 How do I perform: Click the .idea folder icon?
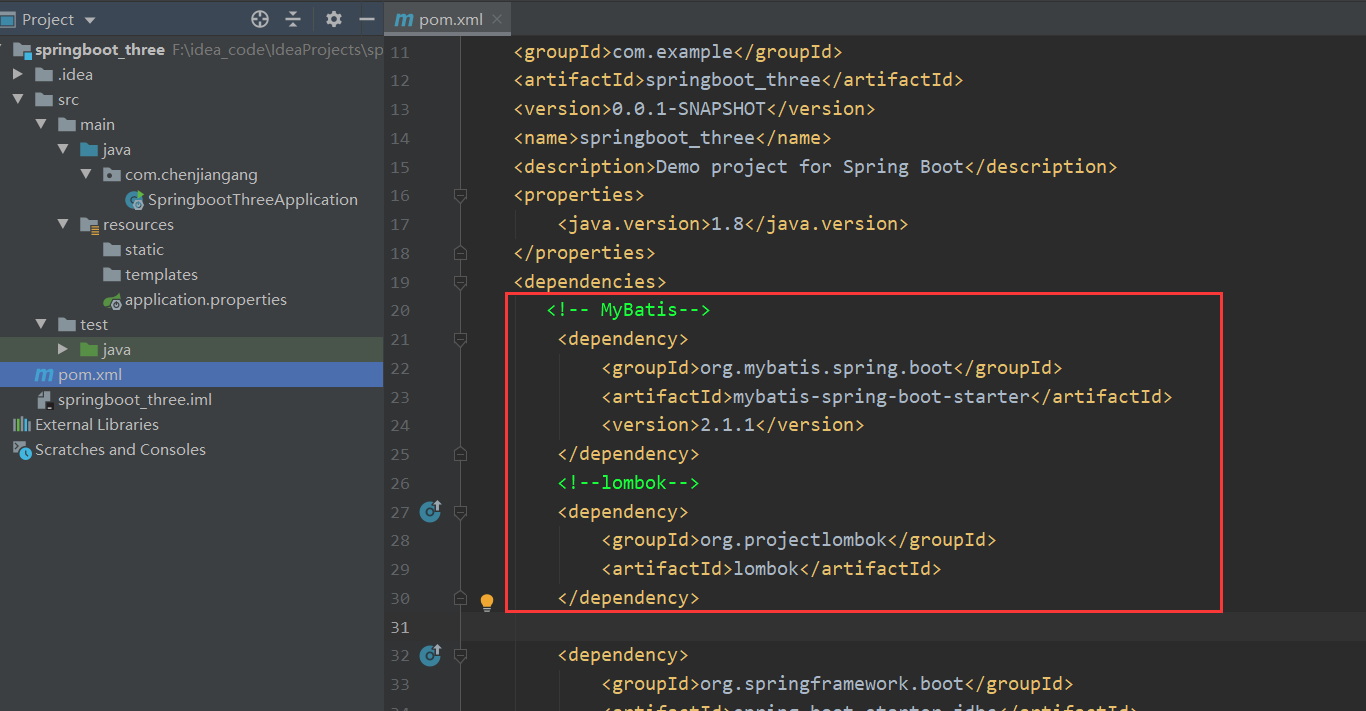coord(44,75)
